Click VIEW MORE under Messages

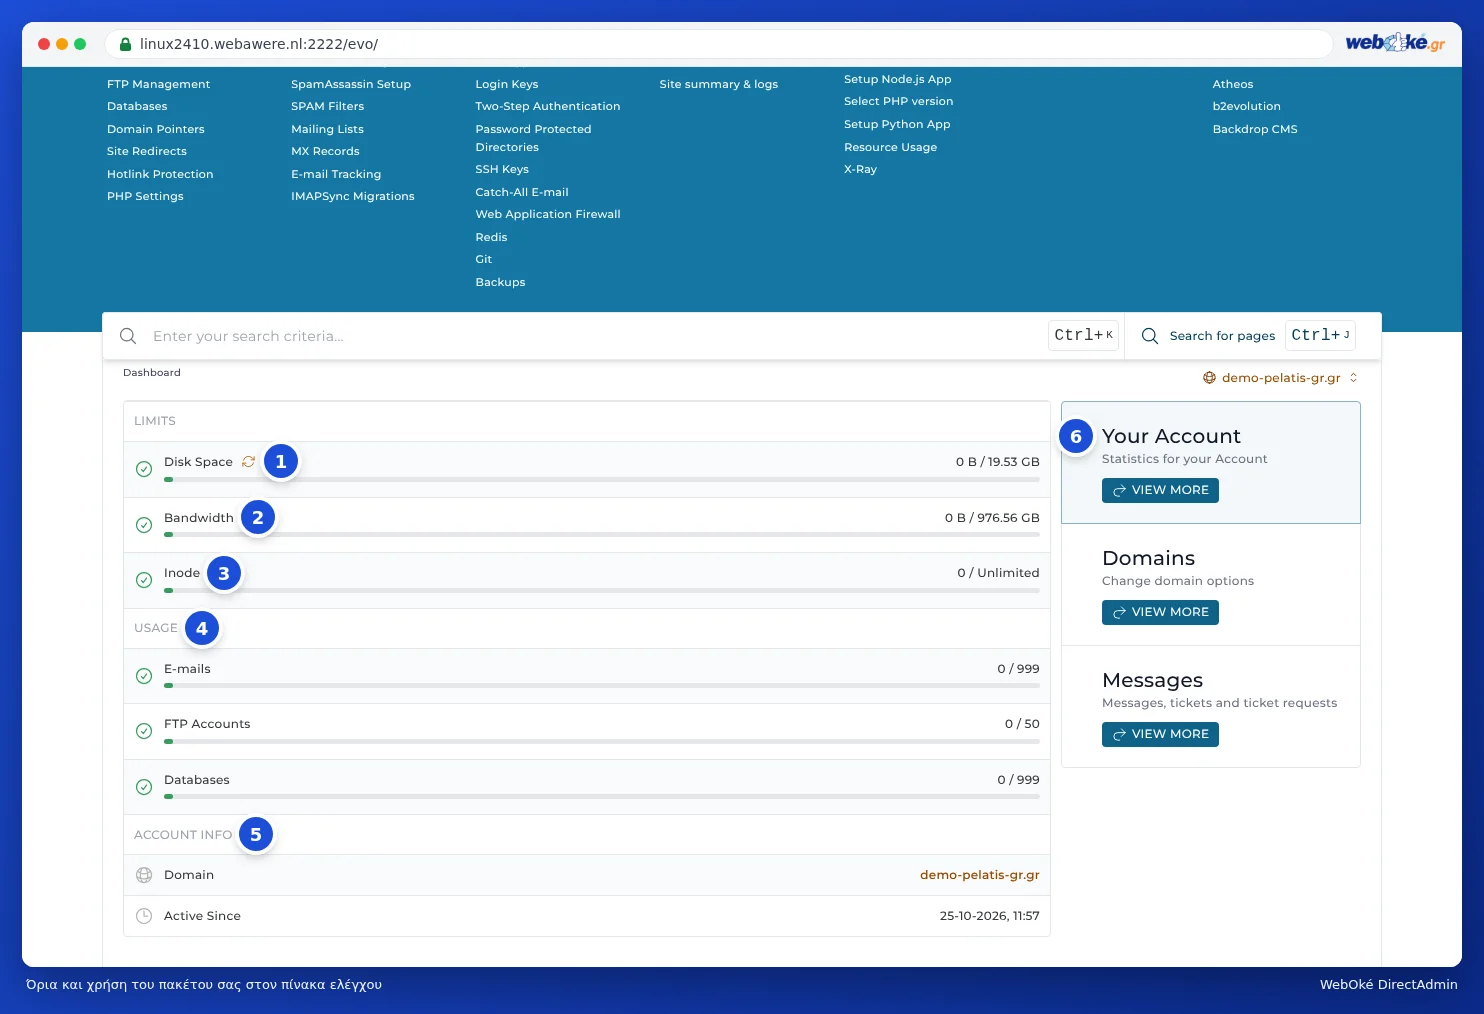[1160, 734]
